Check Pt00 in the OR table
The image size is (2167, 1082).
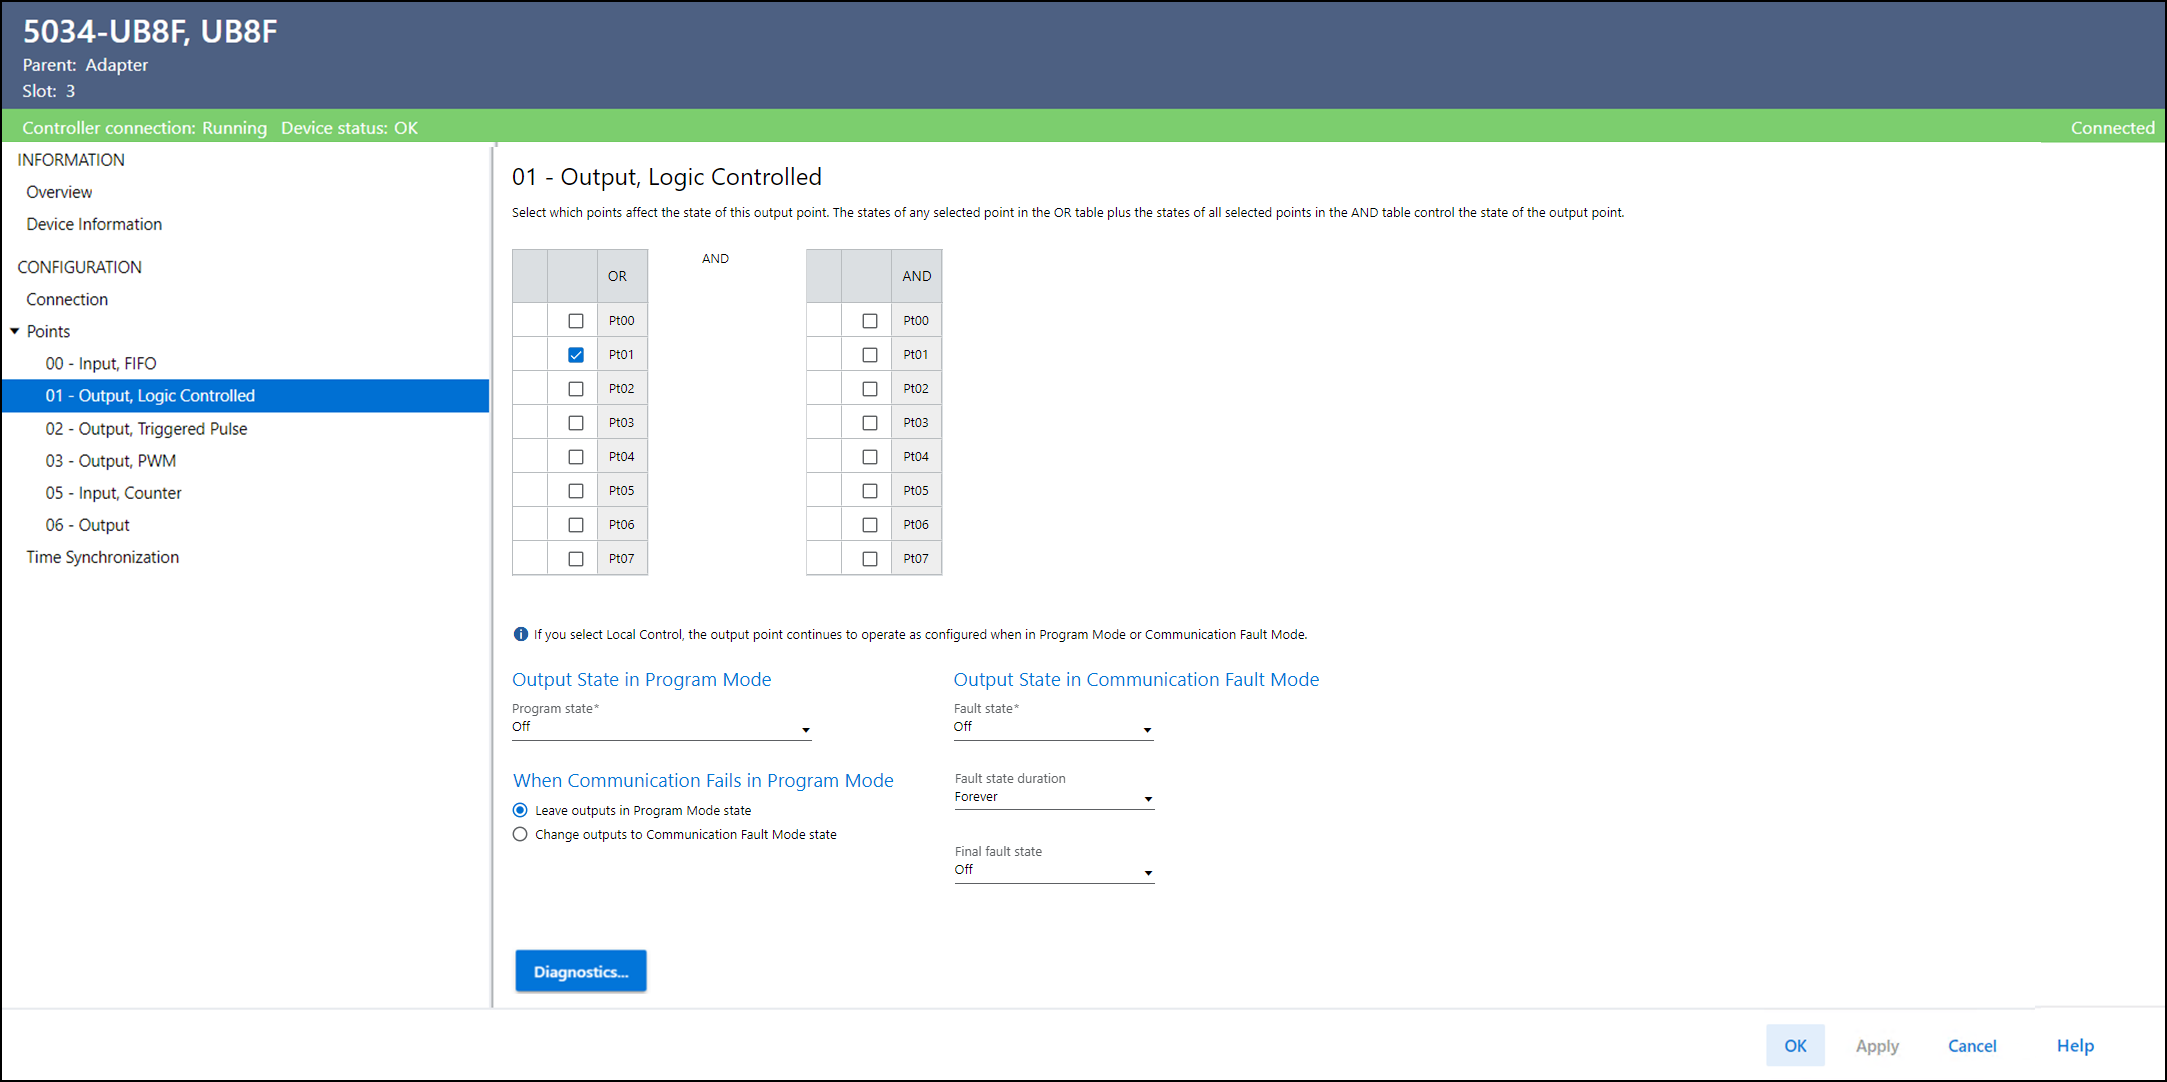pos(576,321)
